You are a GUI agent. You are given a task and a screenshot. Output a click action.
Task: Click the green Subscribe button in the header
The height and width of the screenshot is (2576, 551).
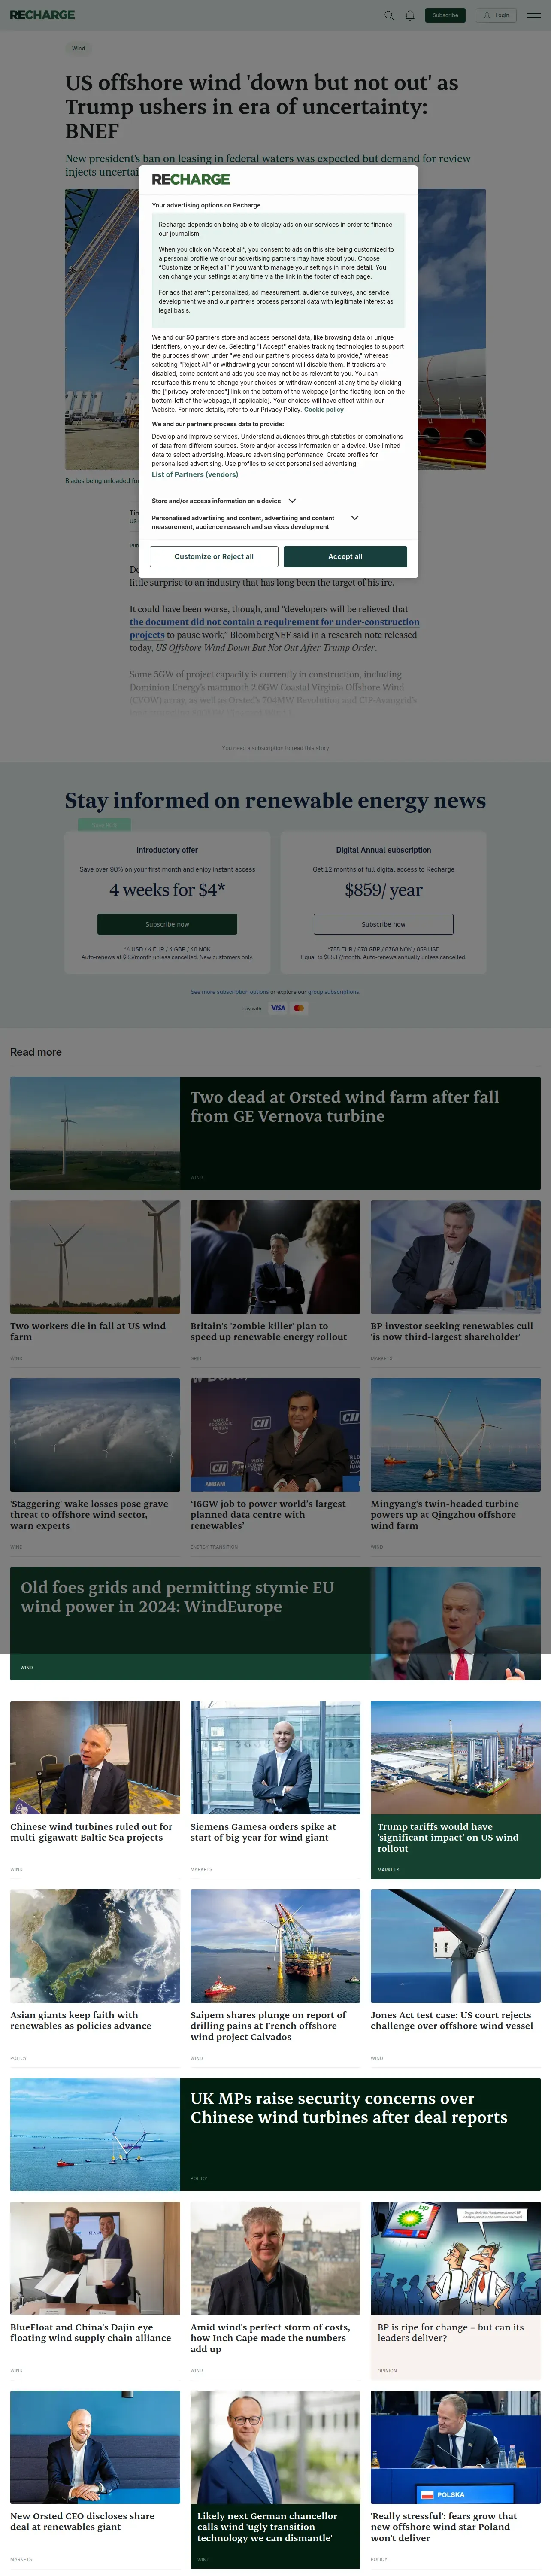(446, 15)
